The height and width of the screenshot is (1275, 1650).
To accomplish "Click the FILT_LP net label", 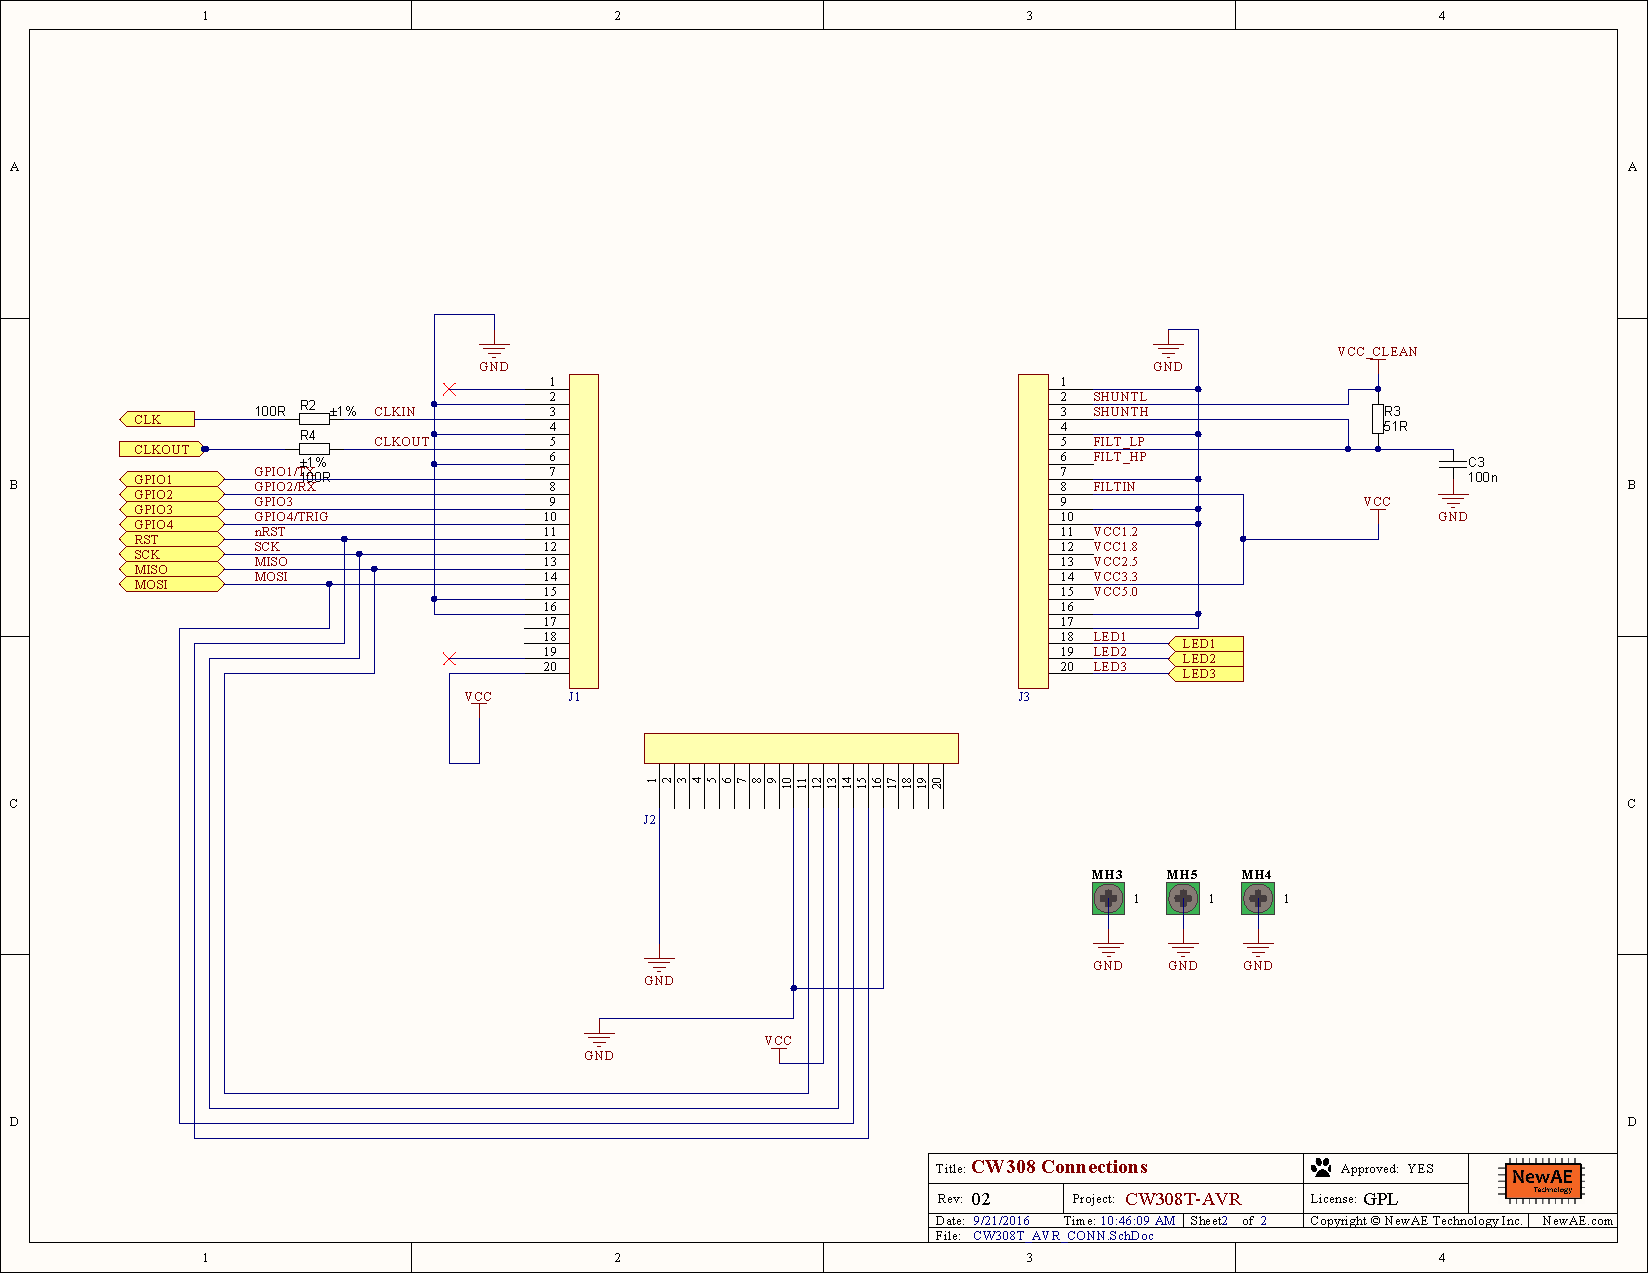I will pos(1119,442).
